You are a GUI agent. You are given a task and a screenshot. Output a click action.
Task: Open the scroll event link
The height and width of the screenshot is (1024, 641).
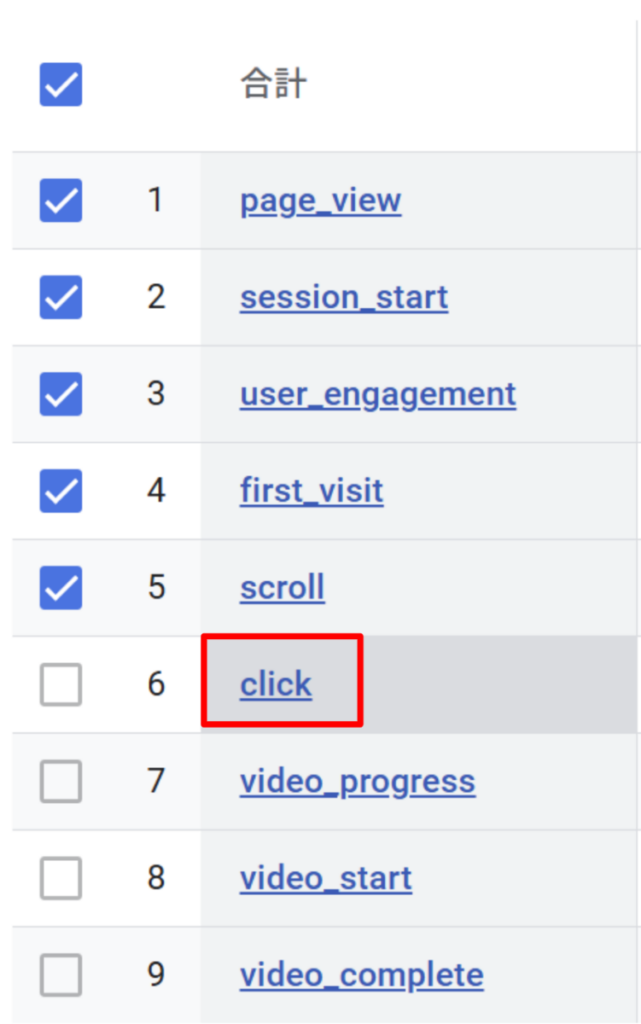pyautogui.click(x=282, y=588)
